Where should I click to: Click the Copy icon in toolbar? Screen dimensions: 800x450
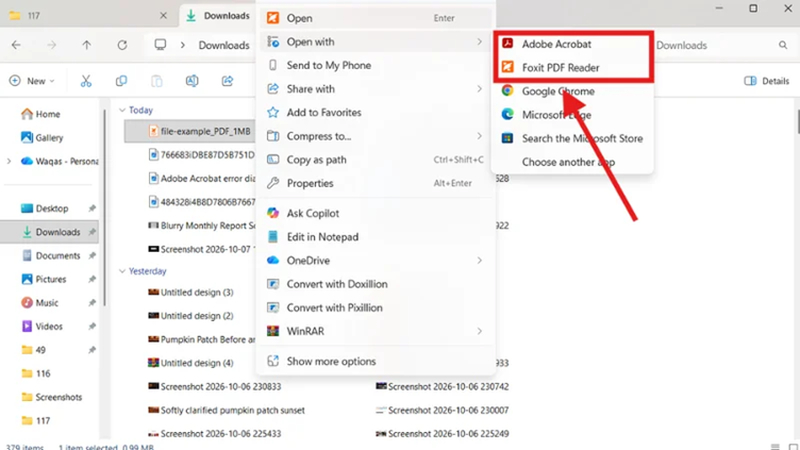pos(121,81)
